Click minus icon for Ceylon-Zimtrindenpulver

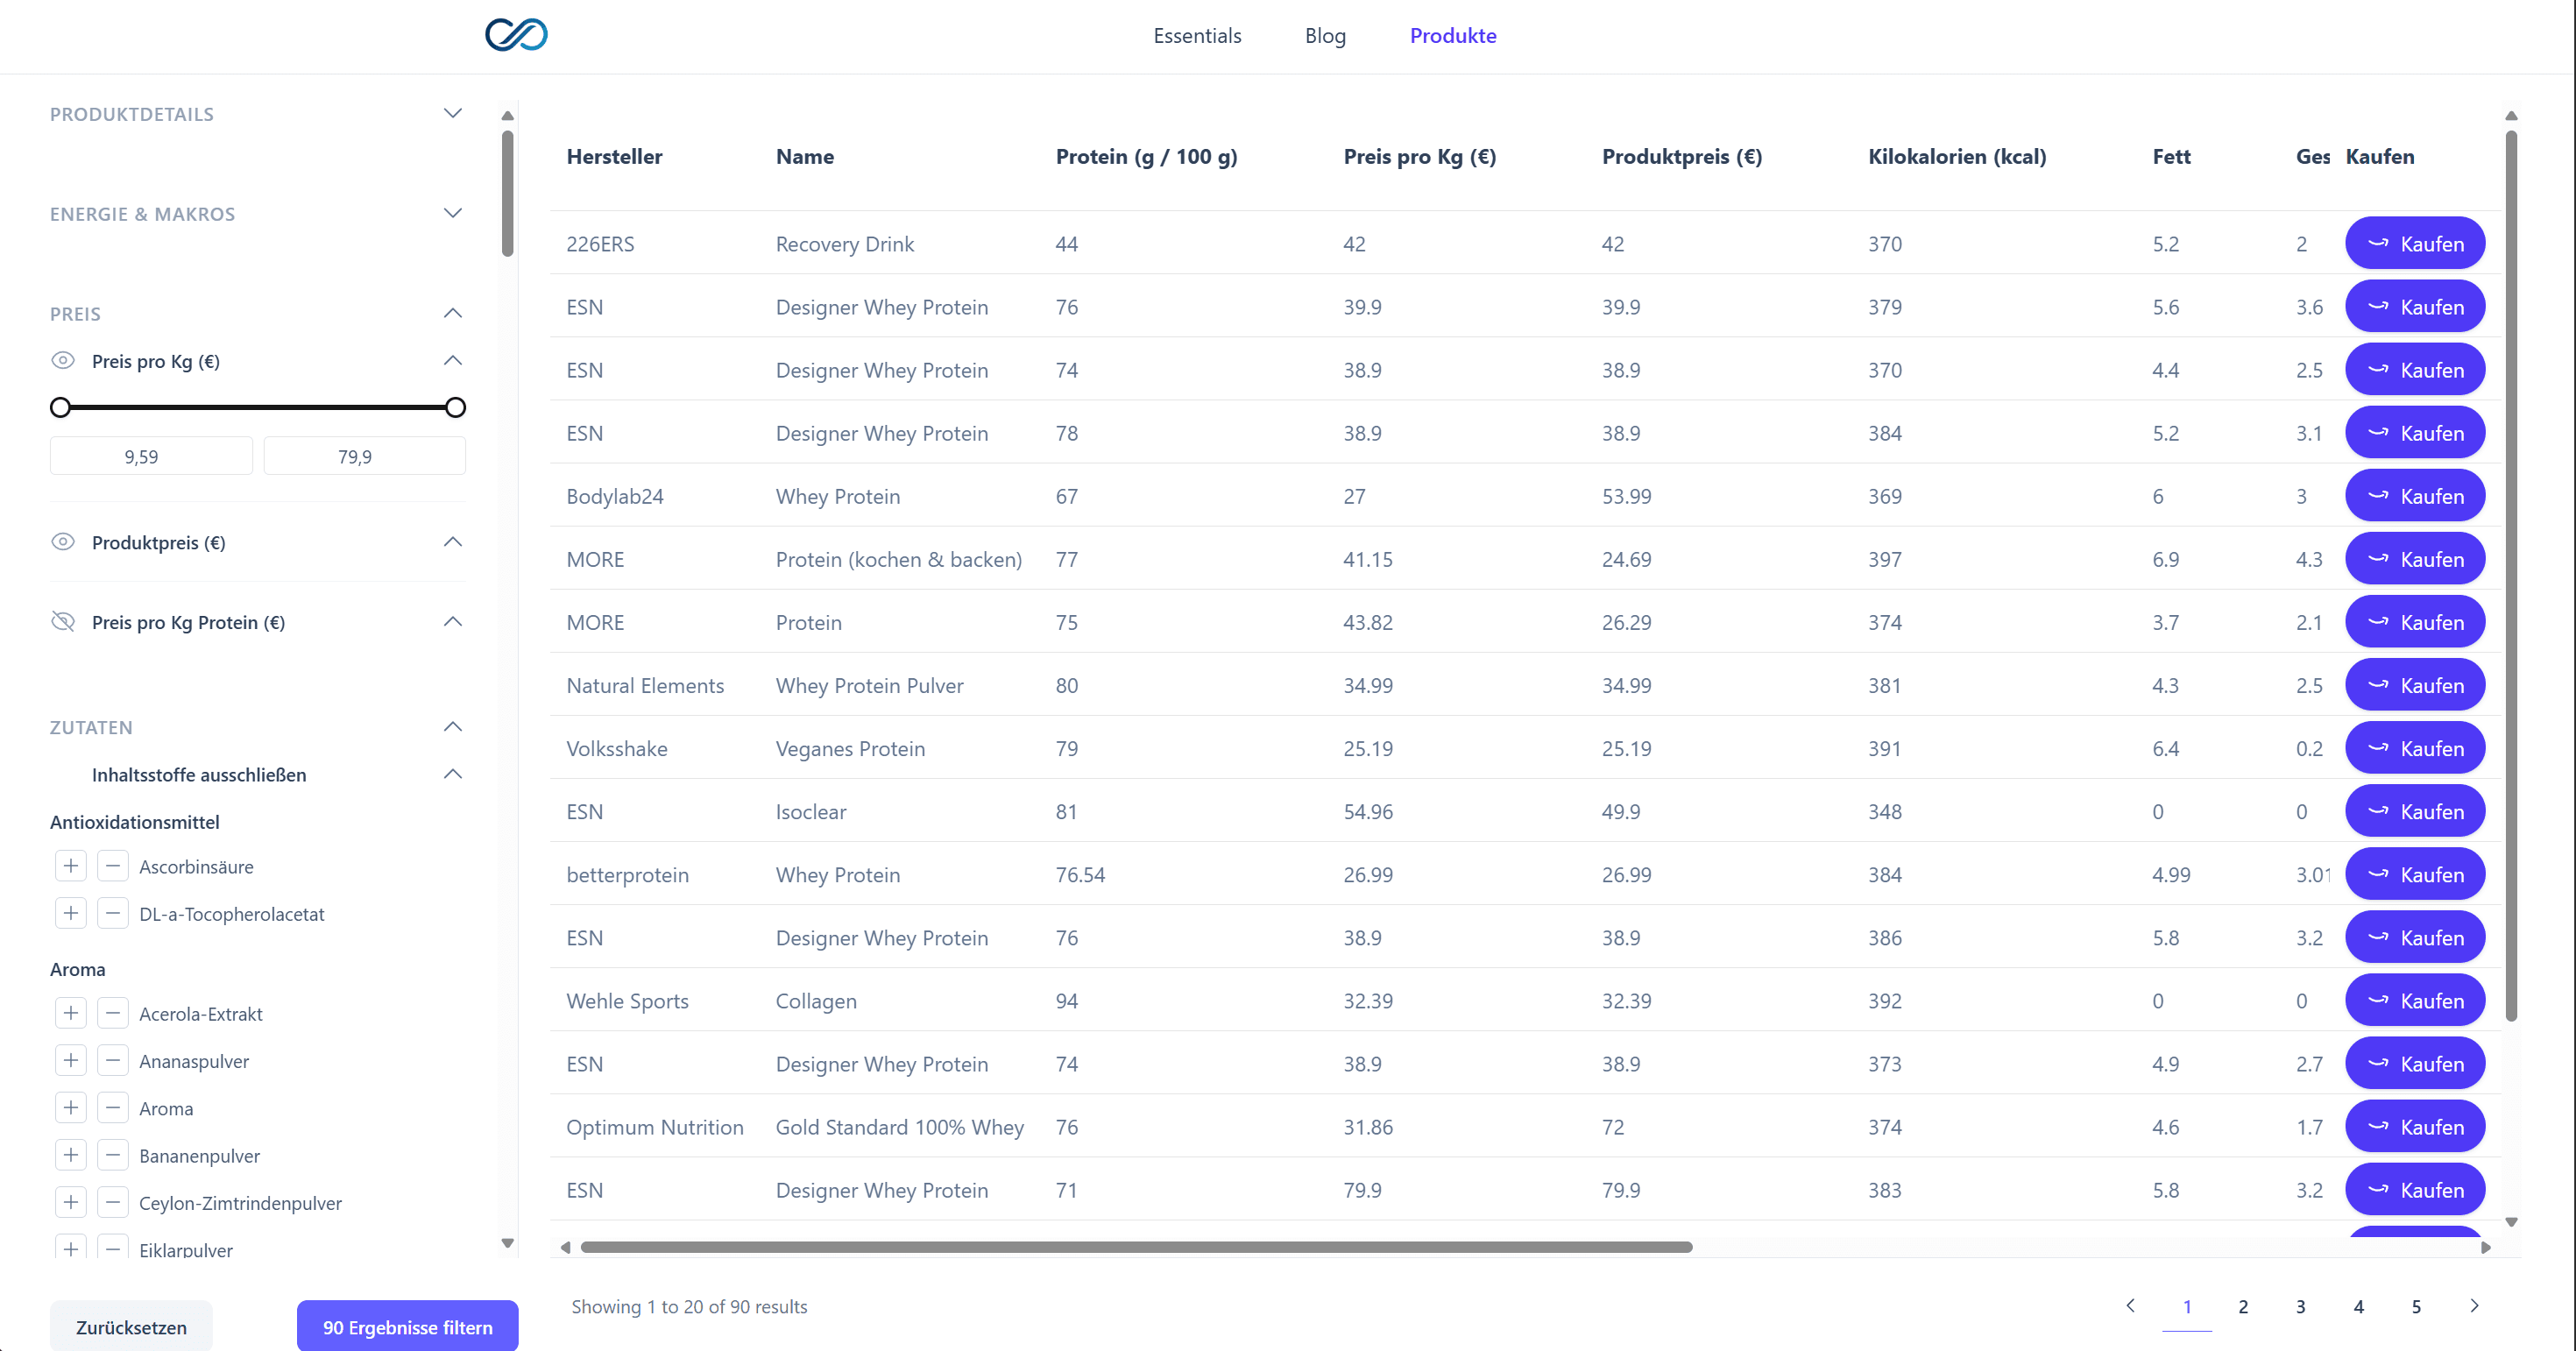(x=113, y=1202)
